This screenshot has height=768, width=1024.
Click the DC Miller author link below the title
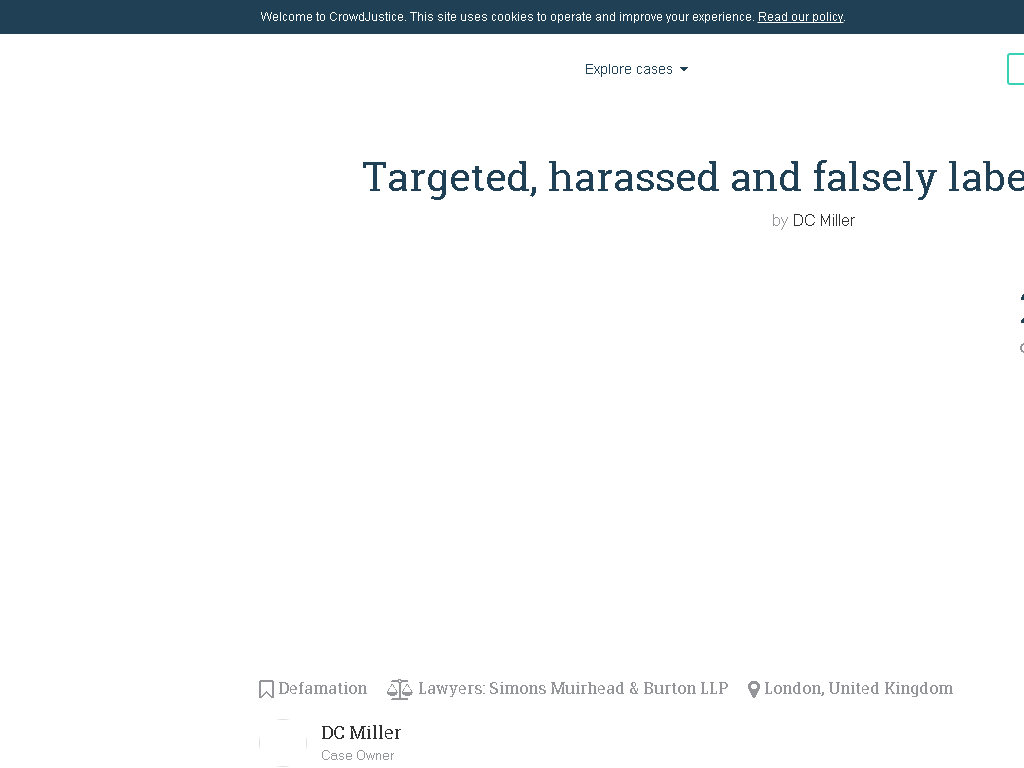coord(824,221)
